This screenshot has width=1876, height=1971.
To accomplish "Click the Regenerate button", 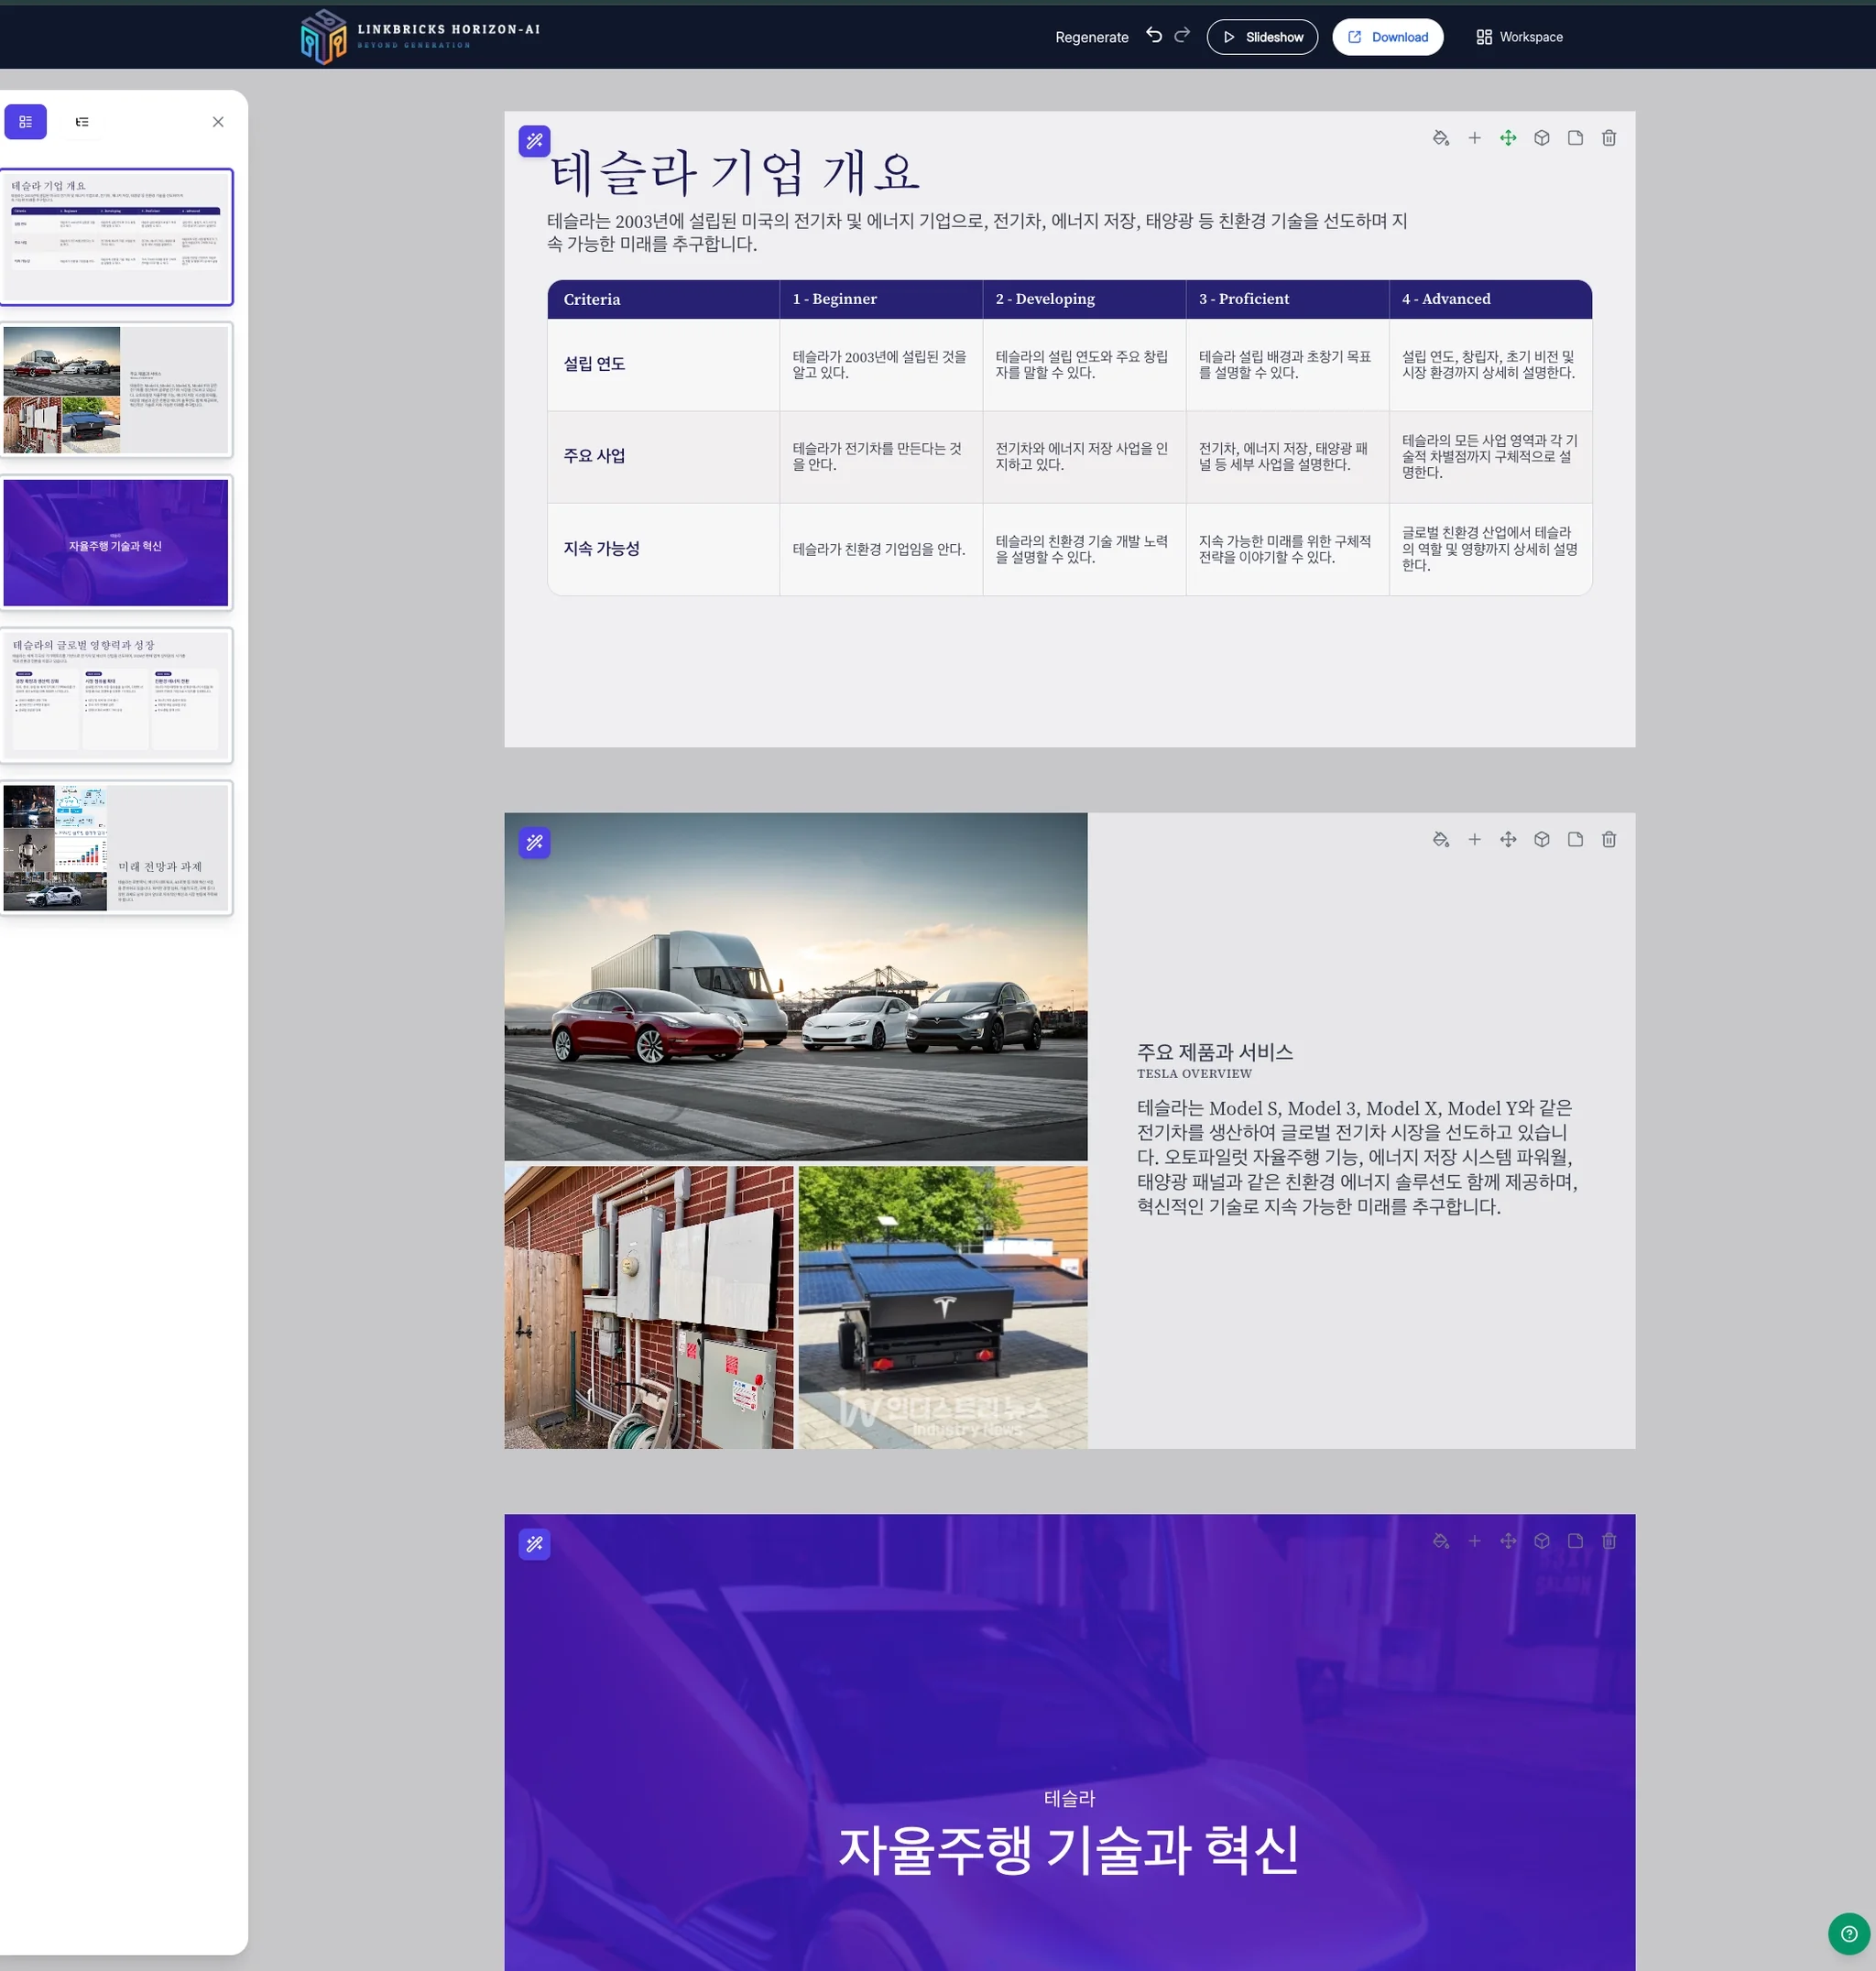I will coord(1092,37).
